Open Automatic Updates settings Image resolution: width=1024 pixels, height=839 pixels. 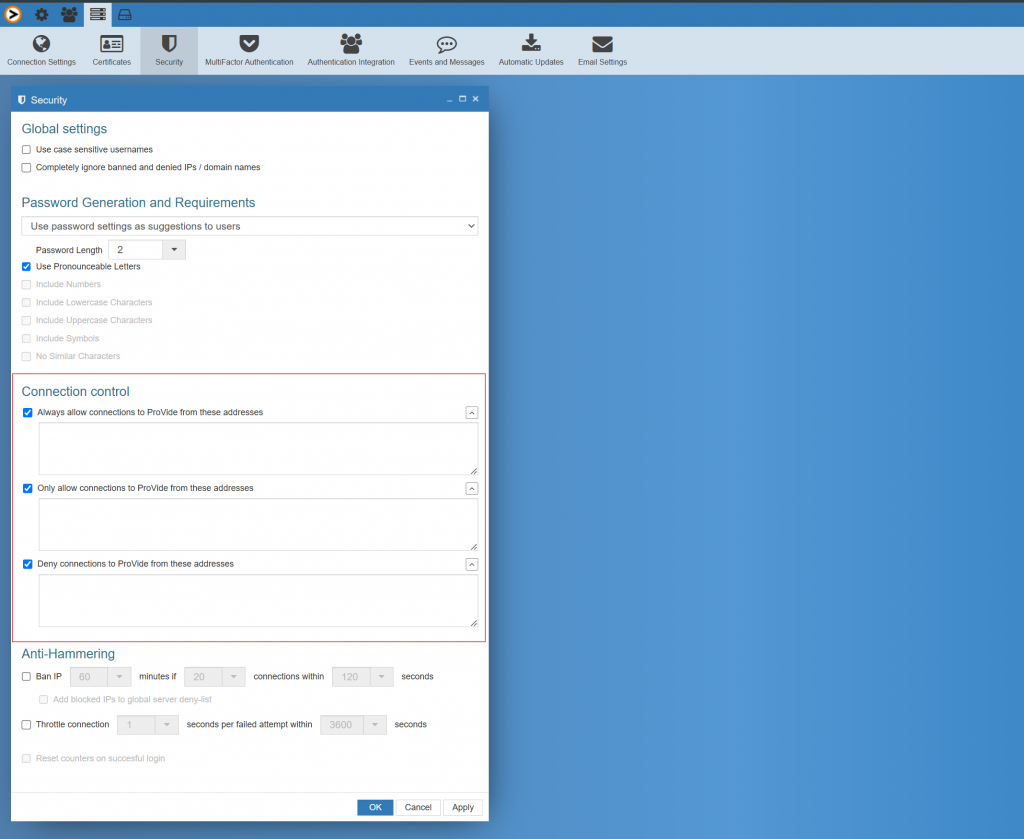point(530,45)
